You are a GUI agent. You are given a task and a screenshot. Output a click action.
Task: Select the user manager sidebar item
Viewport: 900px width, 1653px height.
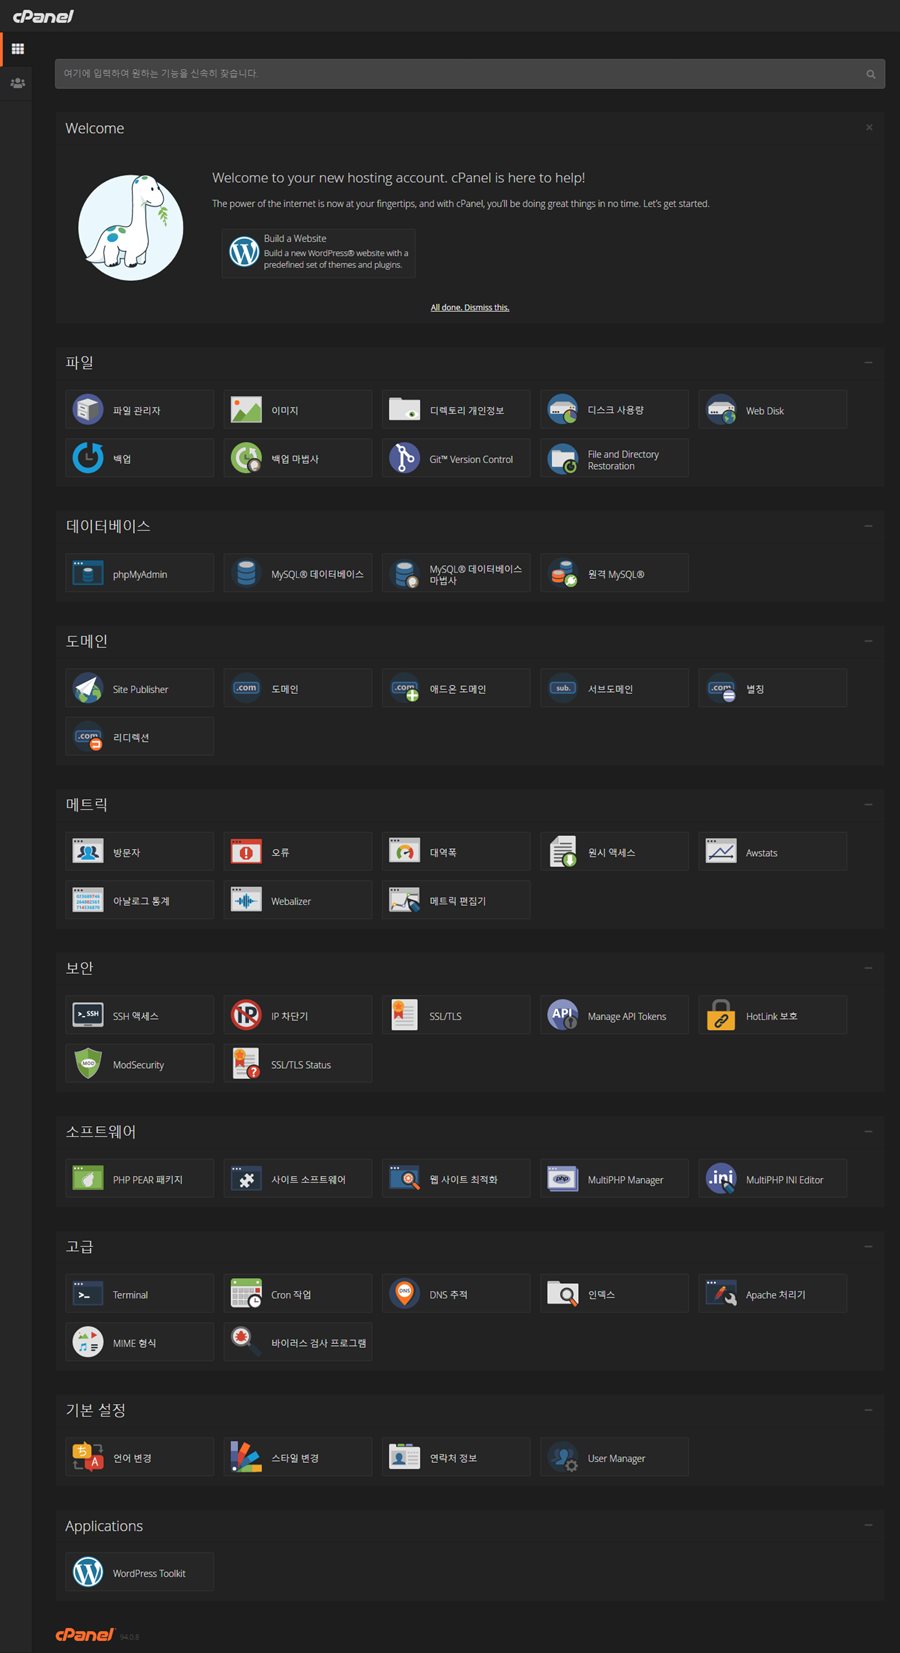coord(17,83)
